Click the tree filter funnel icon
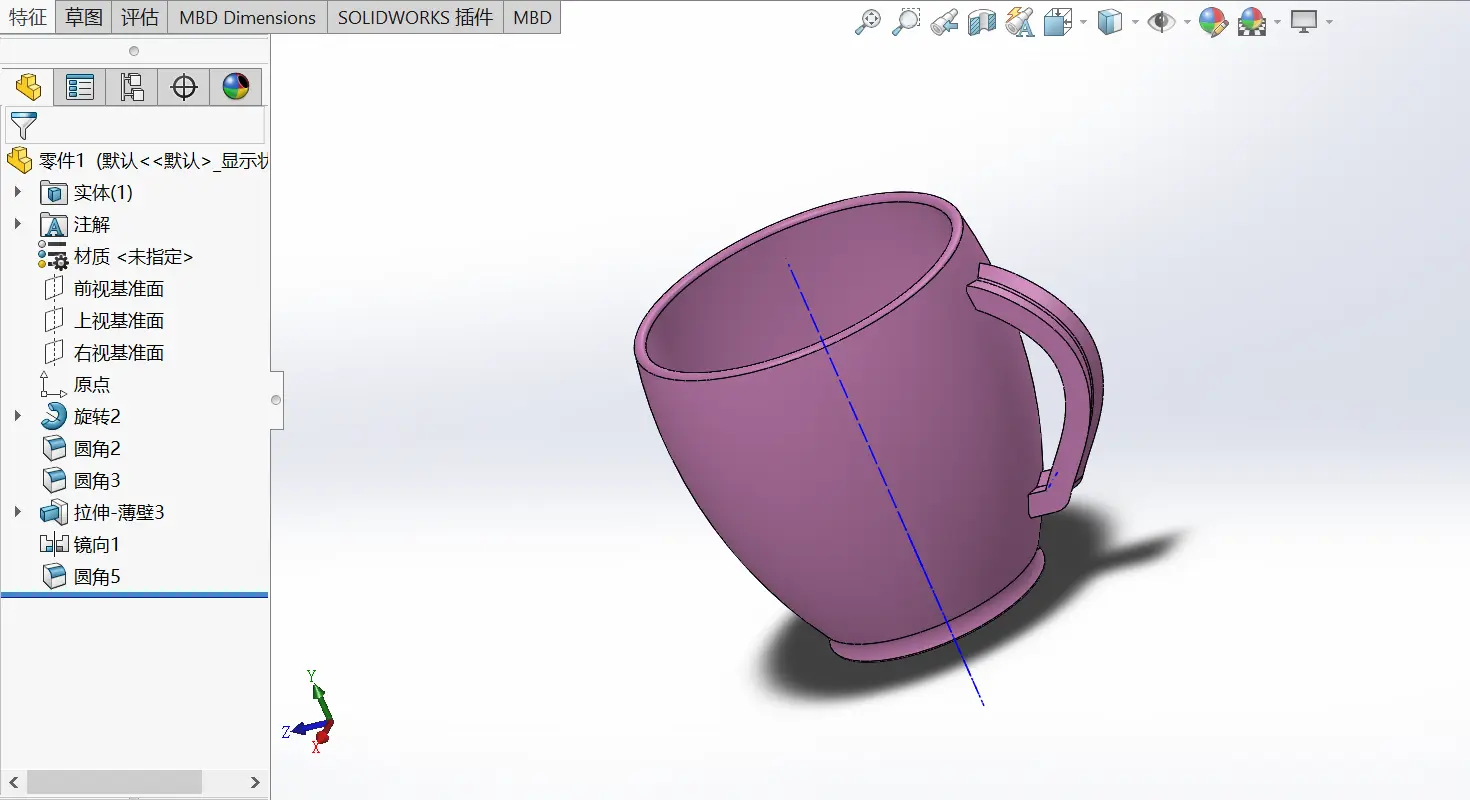Viewport: 1470px width, 800px height. (x=23, y=126)
